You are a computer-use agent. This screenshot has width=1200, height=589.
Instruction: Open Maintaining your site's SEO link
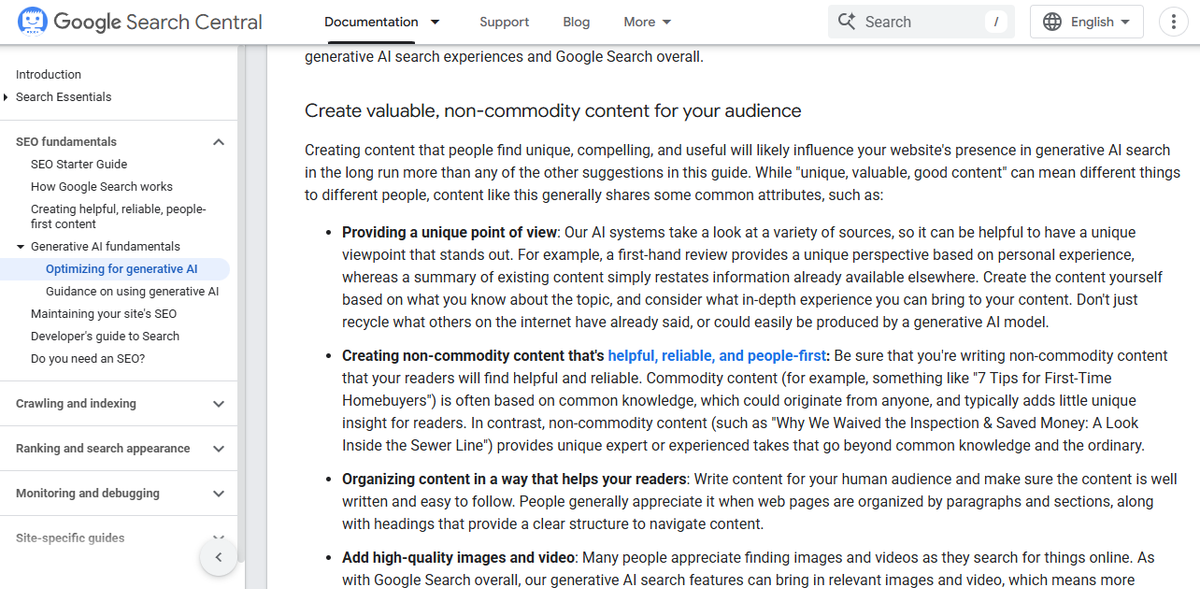(x=104, y=314)
